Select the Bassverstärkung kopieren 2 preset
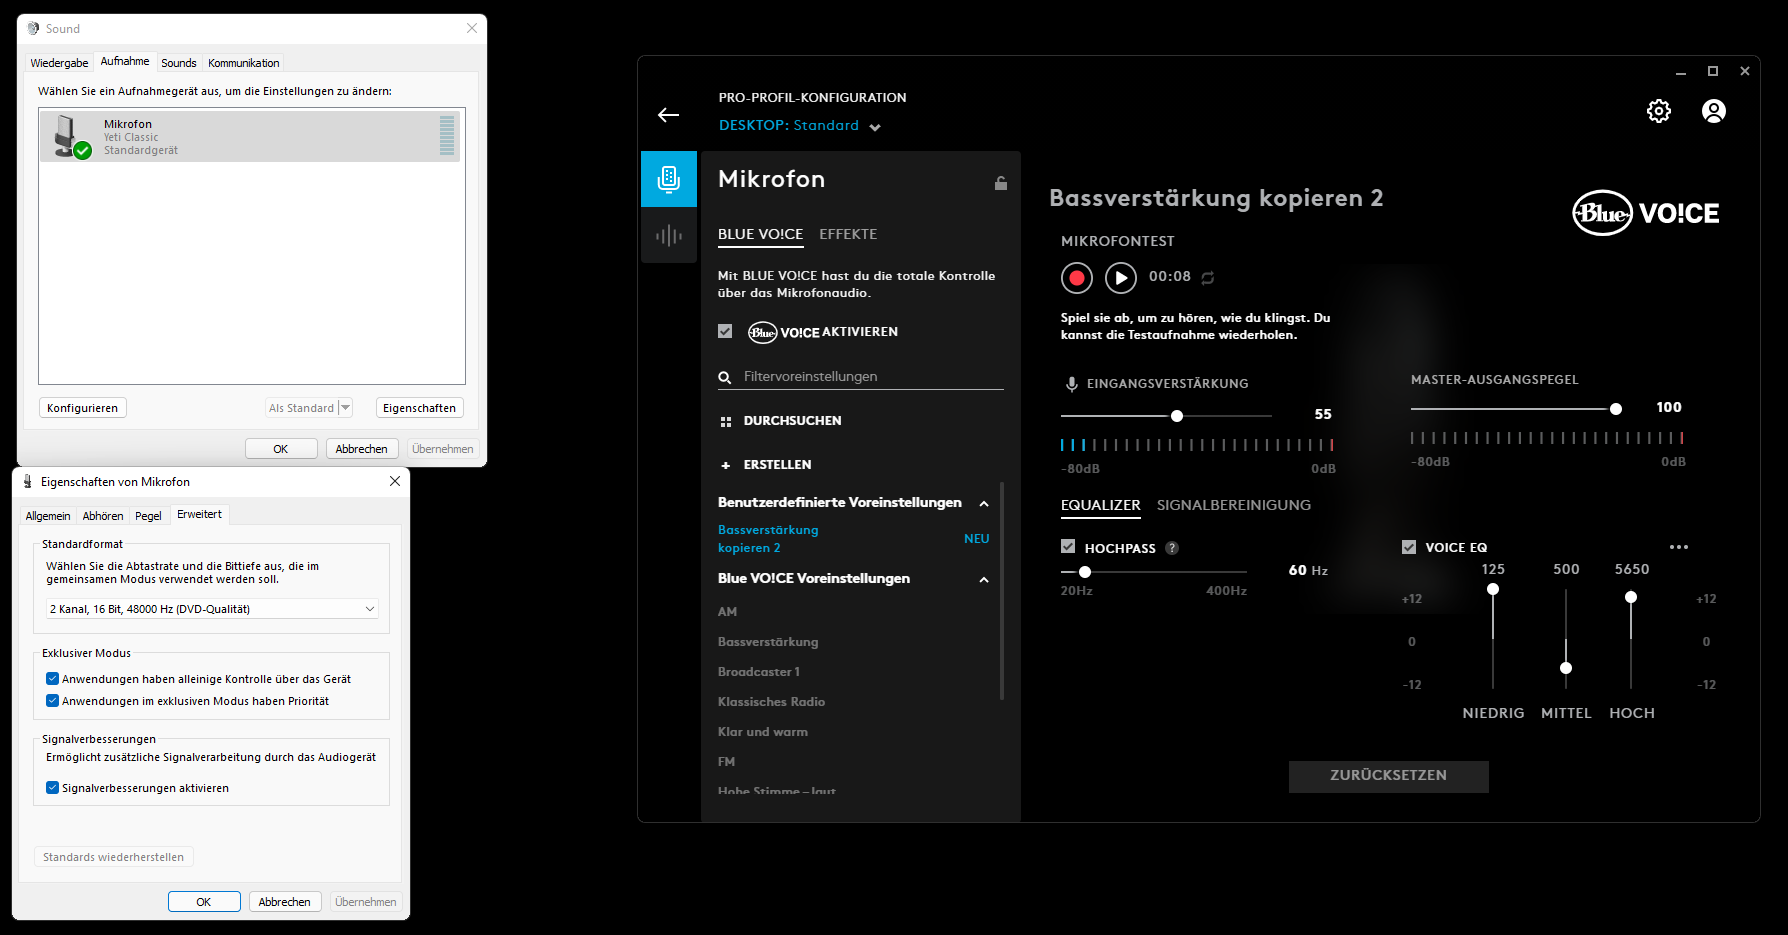Screen dimensions: 1788x935 pos(768,539)
